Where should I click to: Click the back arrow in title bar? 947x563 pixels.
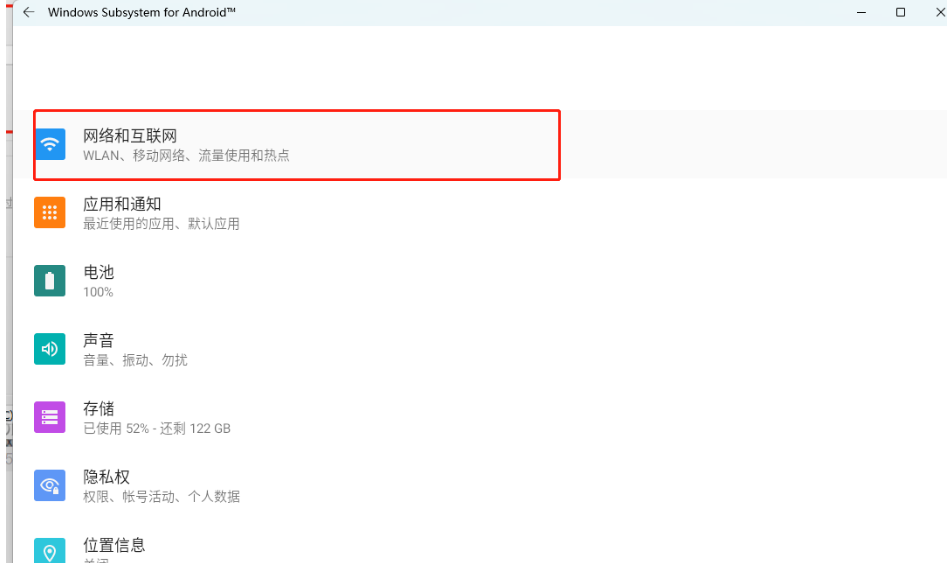point(28,13)
